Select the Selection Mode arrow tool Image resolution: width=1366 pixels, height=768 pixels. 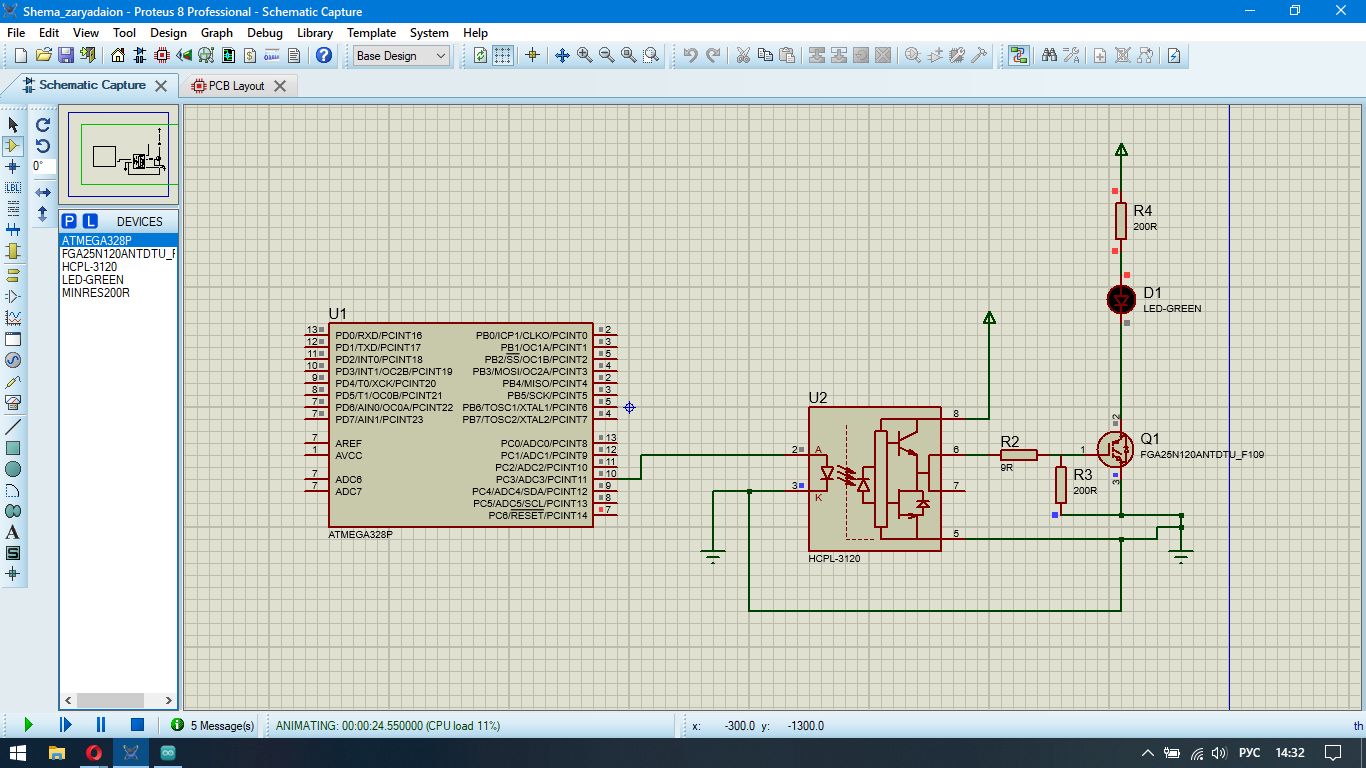(x=13, y=124)
